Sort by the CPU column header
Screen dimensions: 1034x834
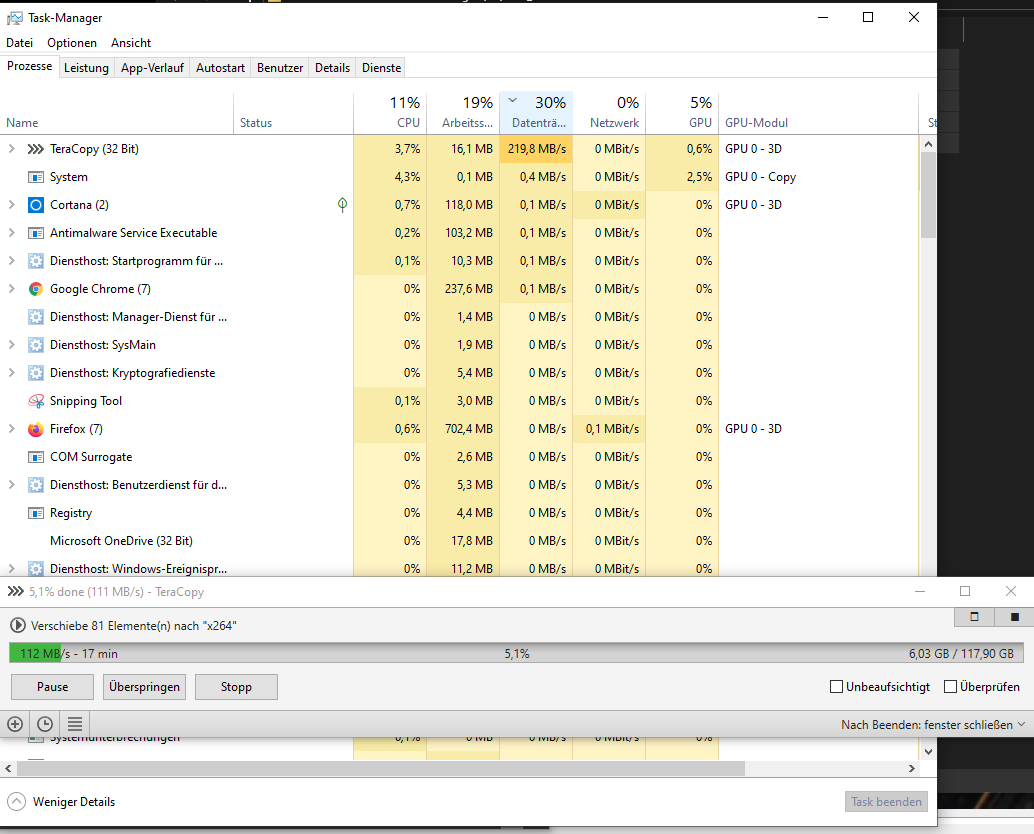pos(390,113)
